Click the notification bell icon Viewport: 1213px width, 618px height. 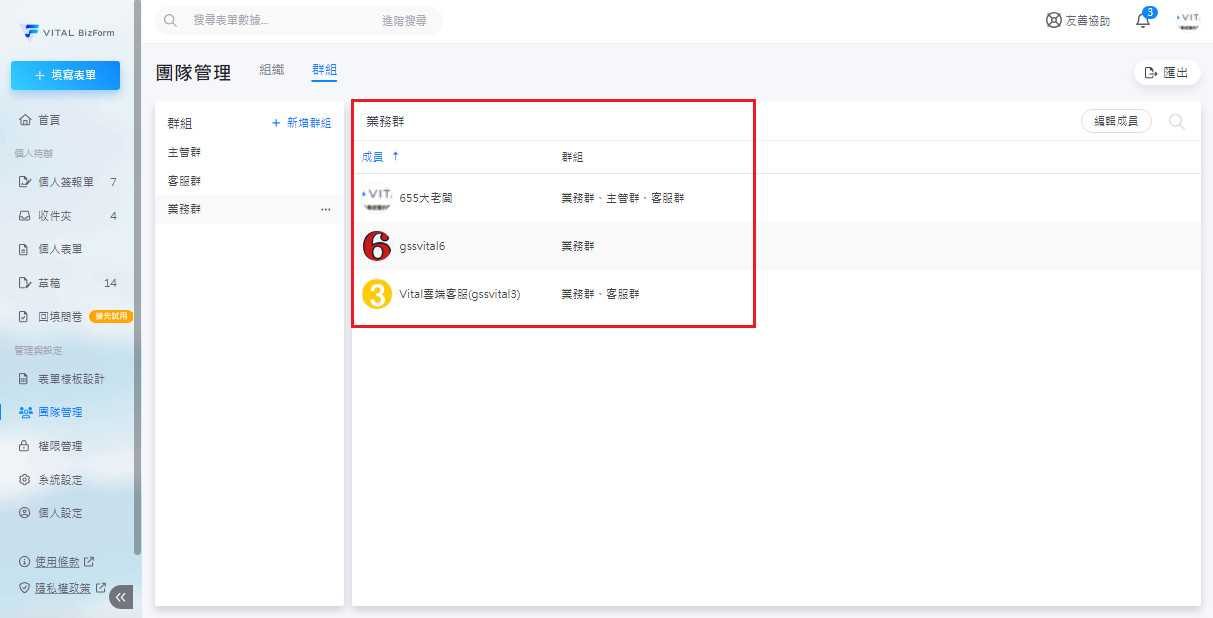(1143, 21)
